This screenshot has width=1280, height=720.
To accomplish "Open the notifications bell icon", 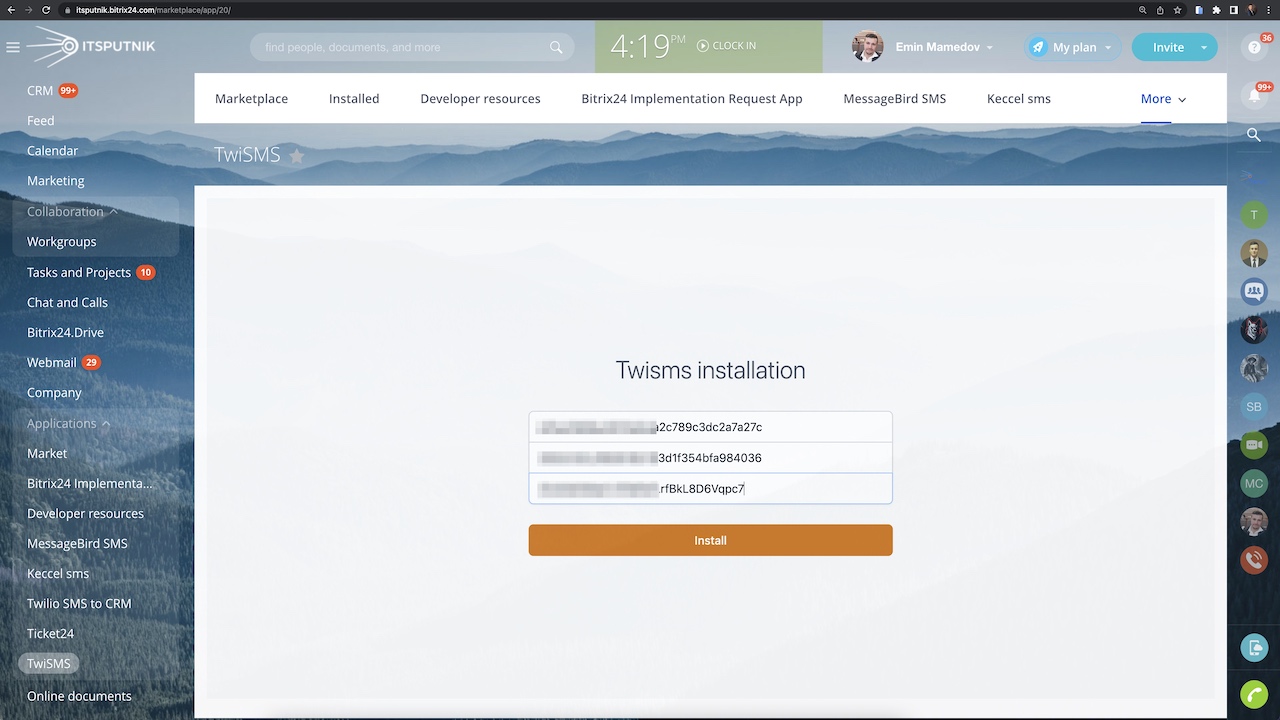I will [1254, 96].
